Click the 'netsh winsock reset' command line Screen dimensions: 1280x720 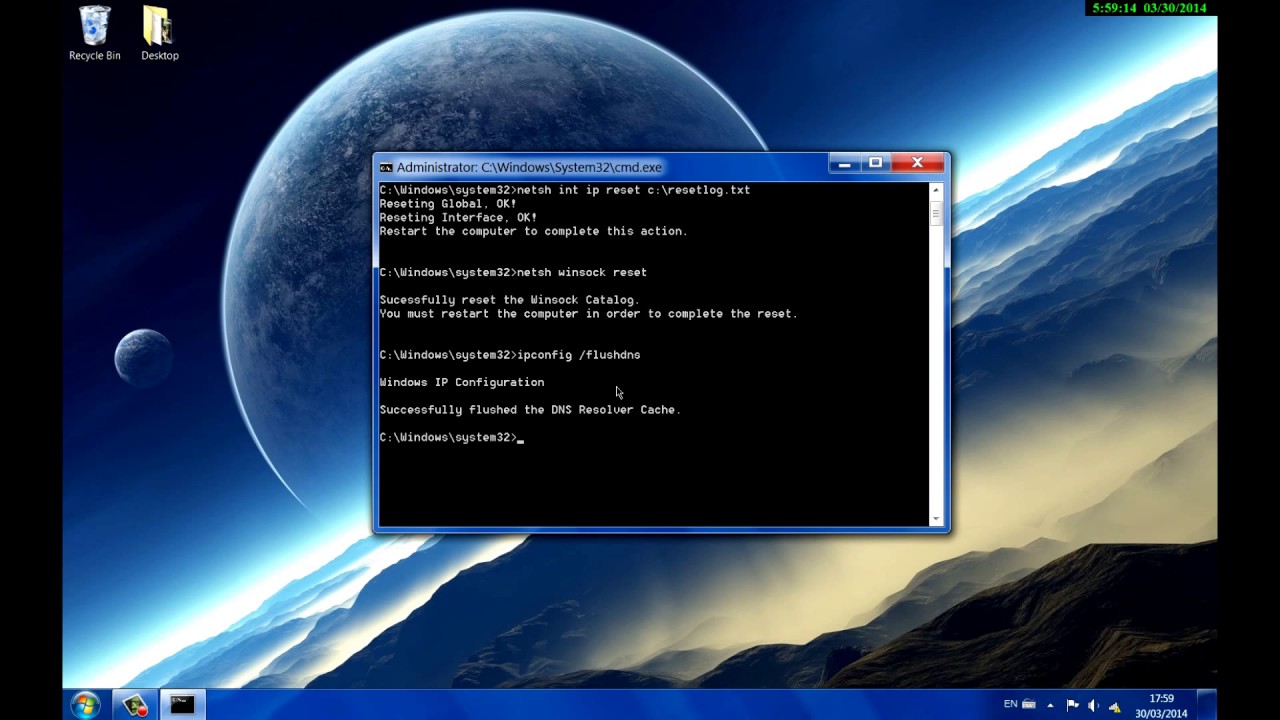coord(513,272)
